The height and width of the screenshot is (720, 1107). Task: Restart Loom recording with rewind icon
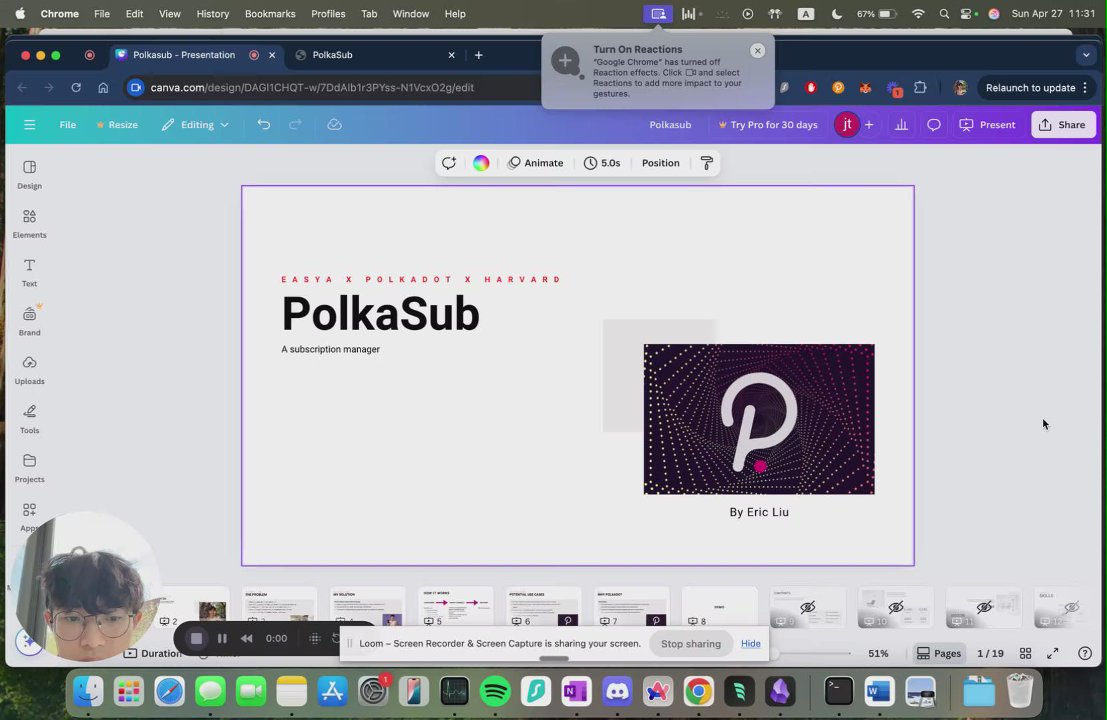pyautogui.click(x=246, y=638)
